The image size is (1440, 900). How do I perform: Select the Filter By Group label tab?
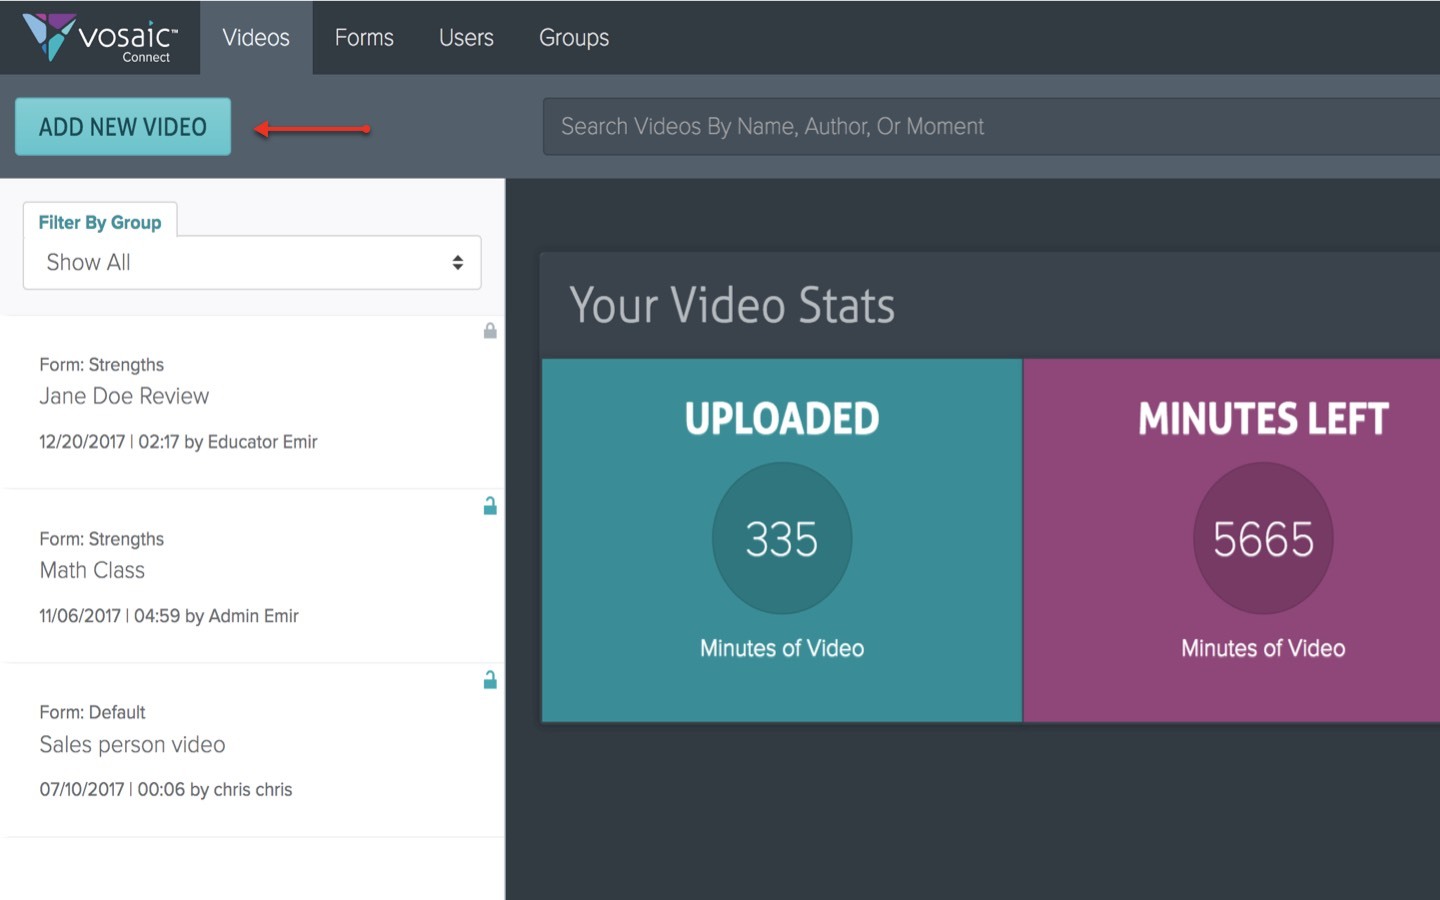tap(100, 222)
